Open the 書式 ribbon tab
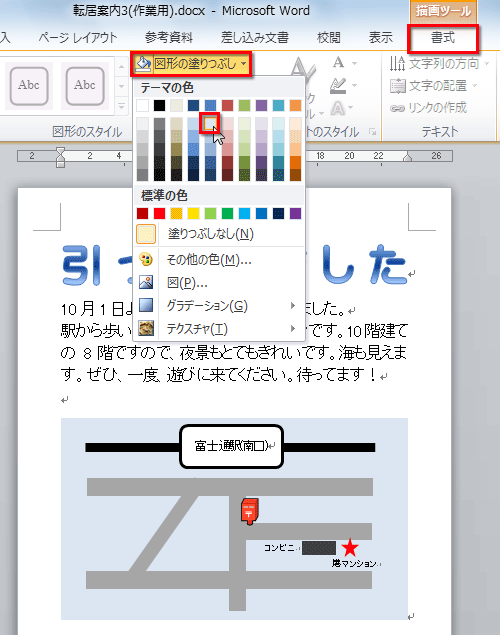The width and height of the screenshot is (500, 635). [443, 38]
